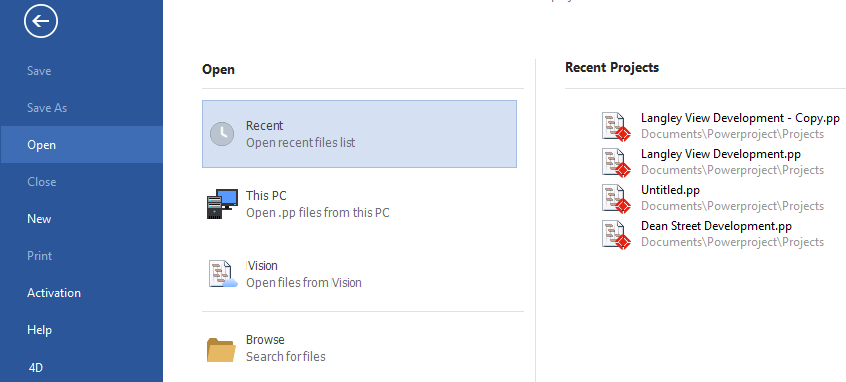Click the This PC computer icon
Image resolution: width=846 pixels, height=382 pixels.
click(222, 203)
